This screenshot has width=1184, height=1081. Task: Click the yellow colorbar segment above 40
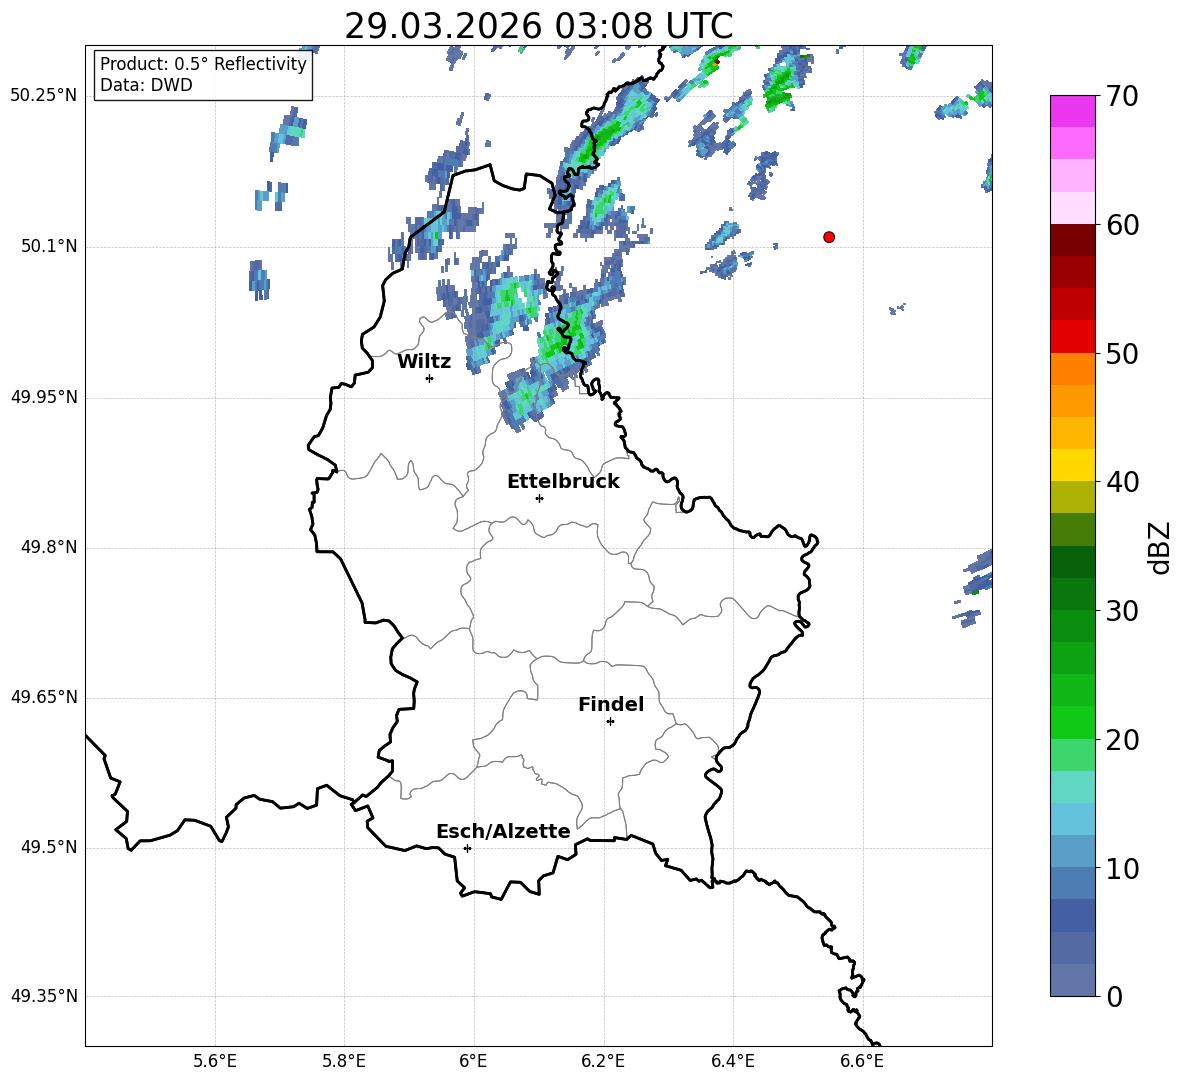1073,465
